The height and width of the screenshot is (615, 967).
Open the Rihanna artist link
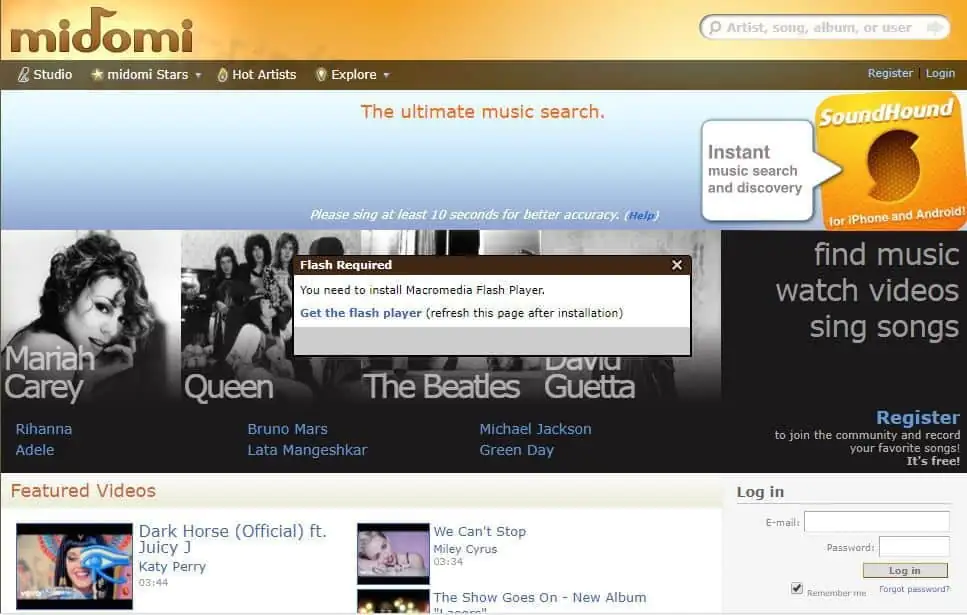[44, 429]
